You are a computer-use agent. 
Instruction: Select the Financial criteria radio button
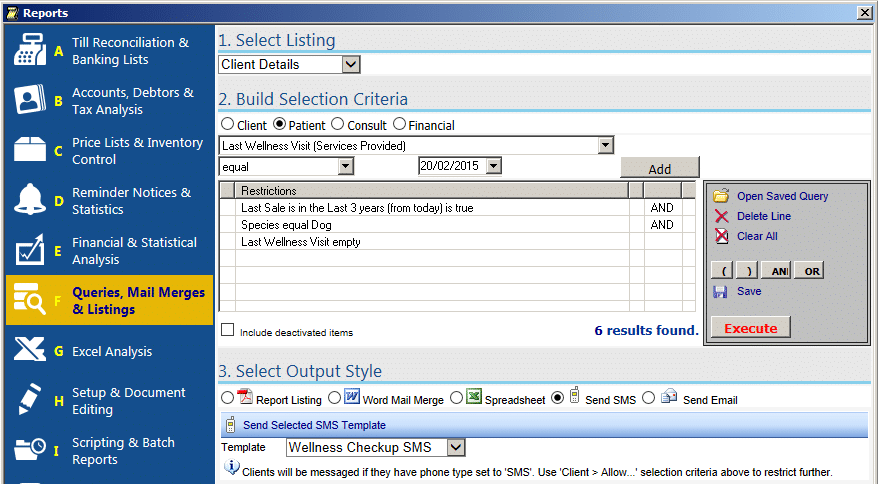(x=399, y=124)
